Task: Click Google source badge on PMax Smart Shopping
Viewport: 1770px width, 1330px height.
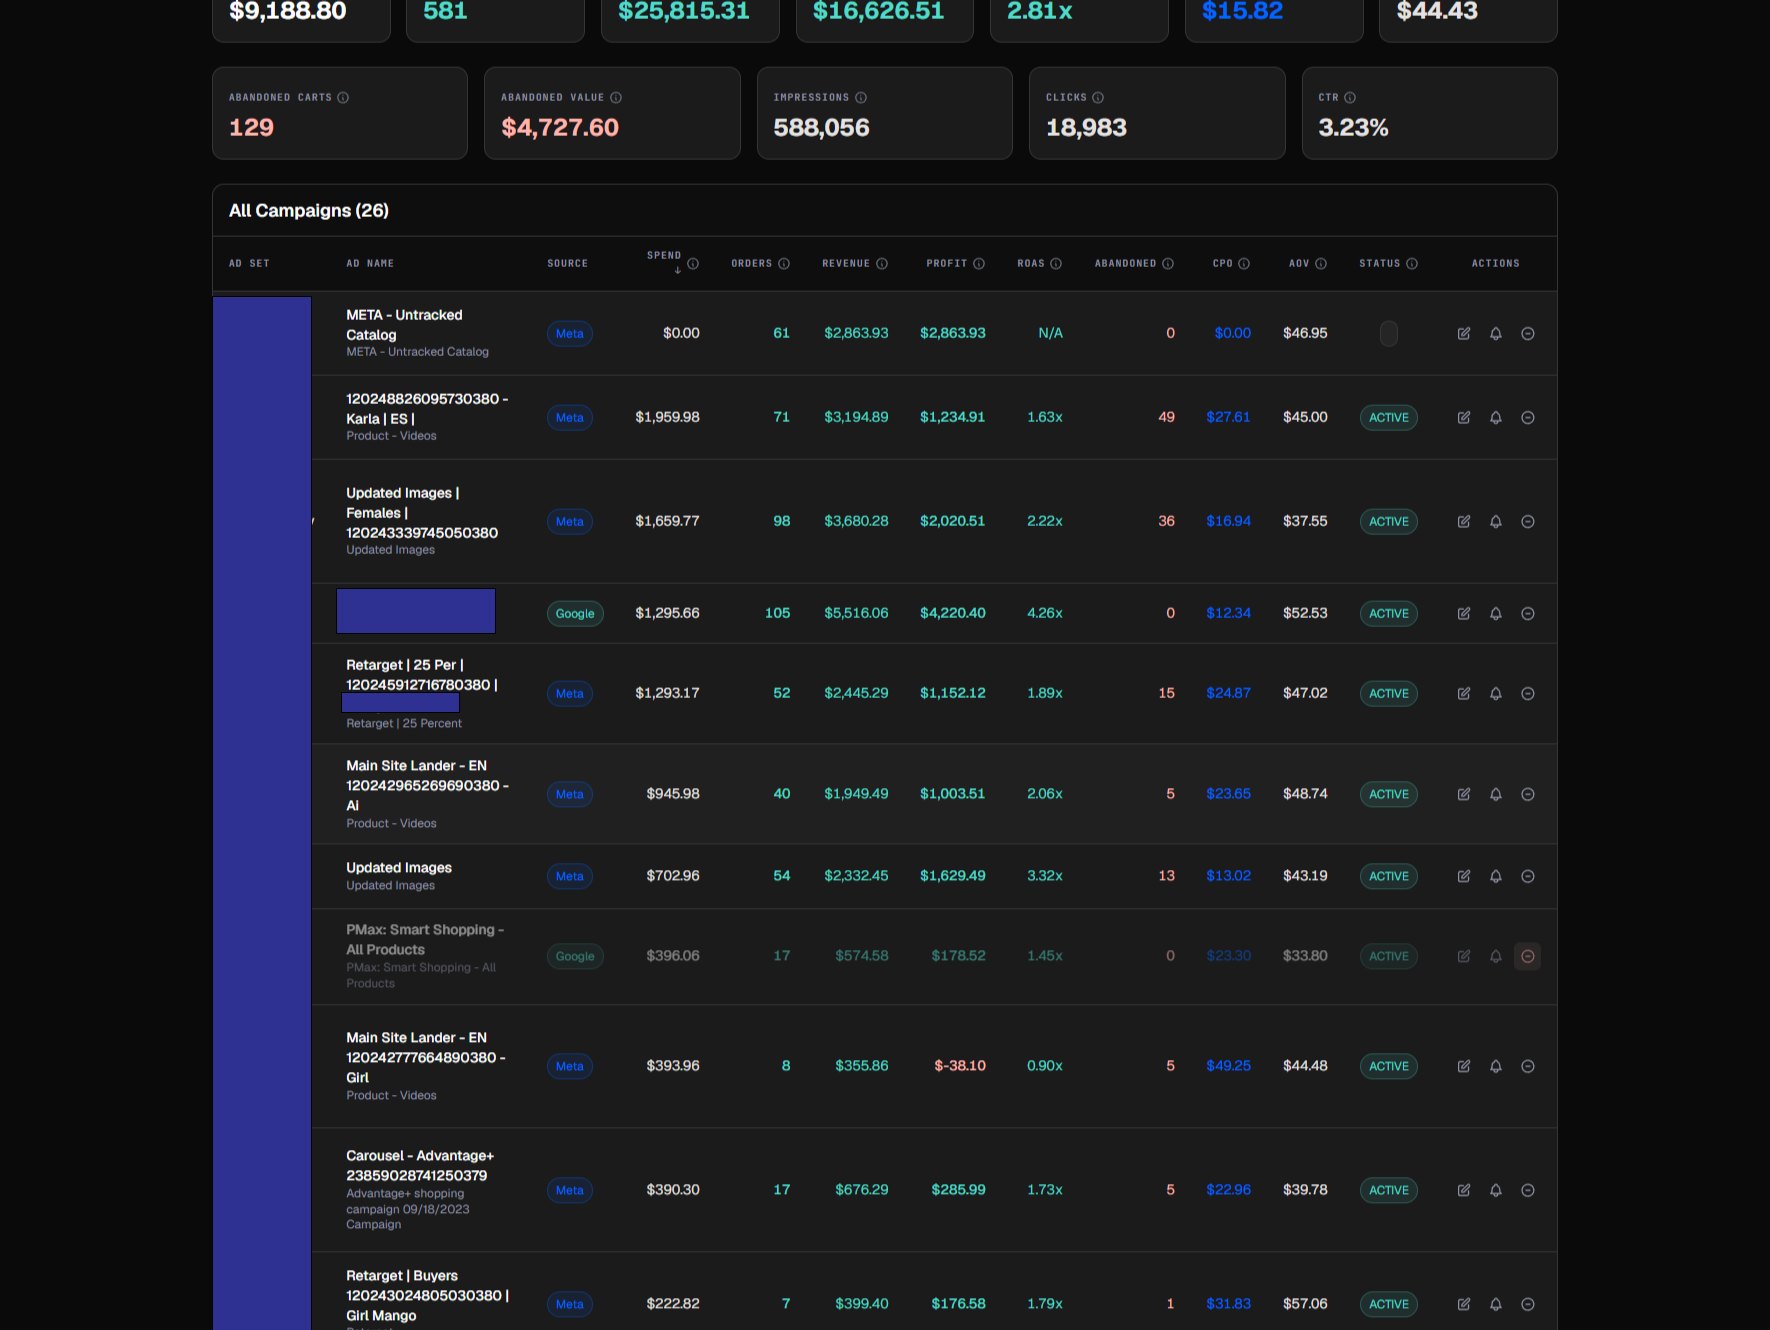Action: click(x=575, y=957)
